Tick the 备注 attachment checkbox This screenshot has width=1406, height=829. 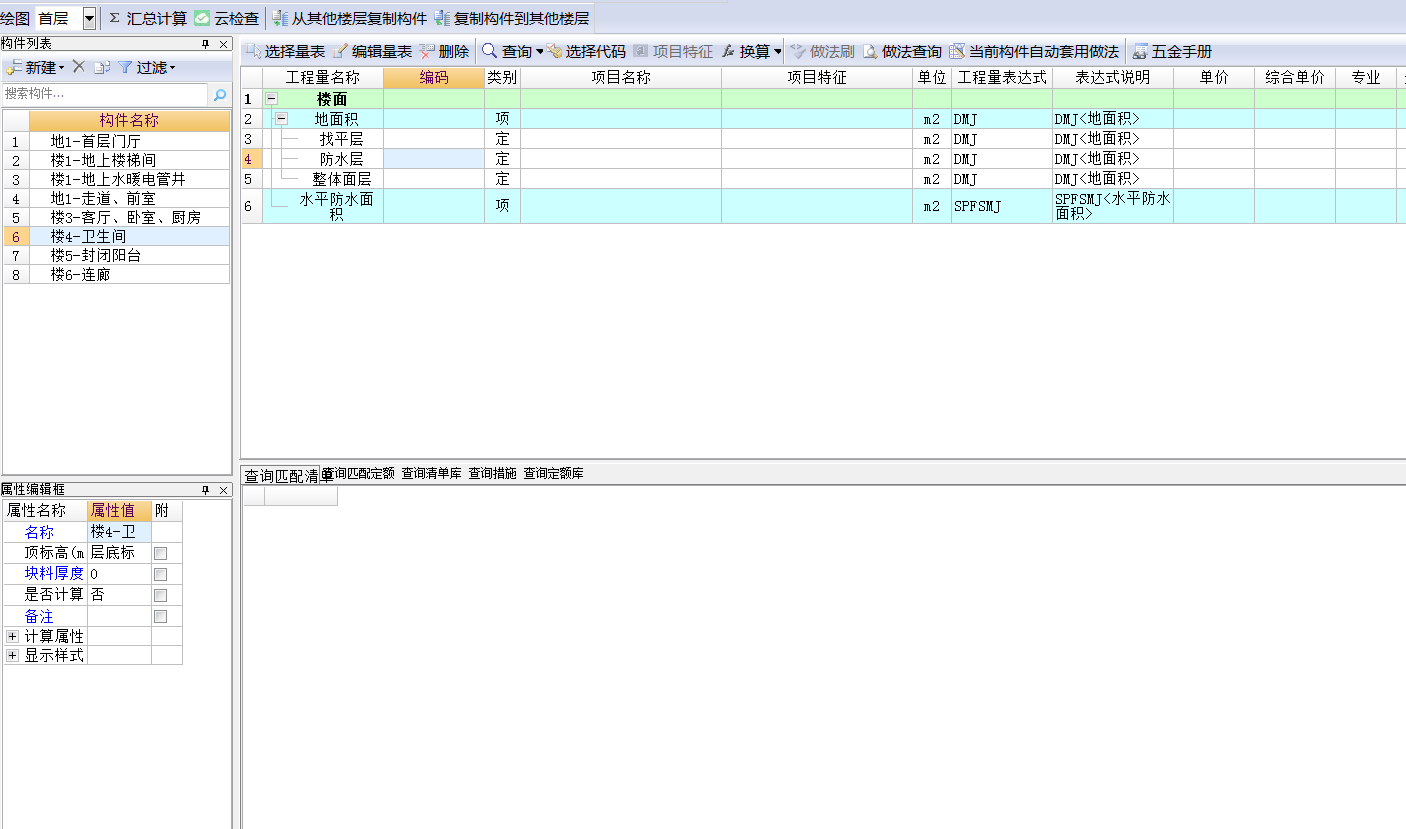160,616
